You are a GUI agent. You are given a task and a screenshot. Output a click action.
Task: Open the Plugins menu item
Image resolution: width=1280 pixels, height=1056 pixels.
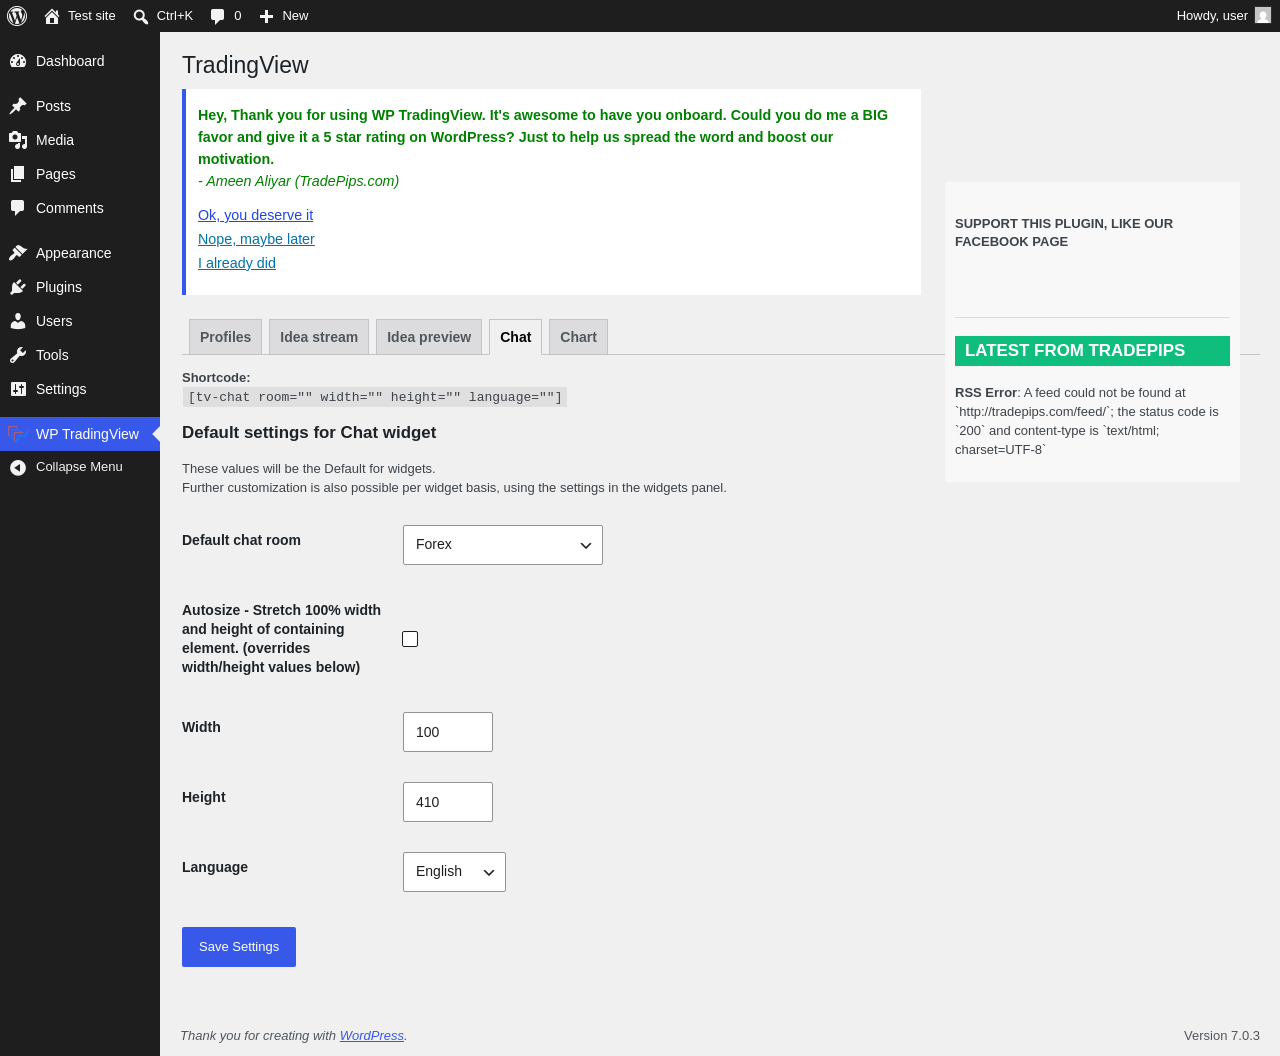point(80,287)
